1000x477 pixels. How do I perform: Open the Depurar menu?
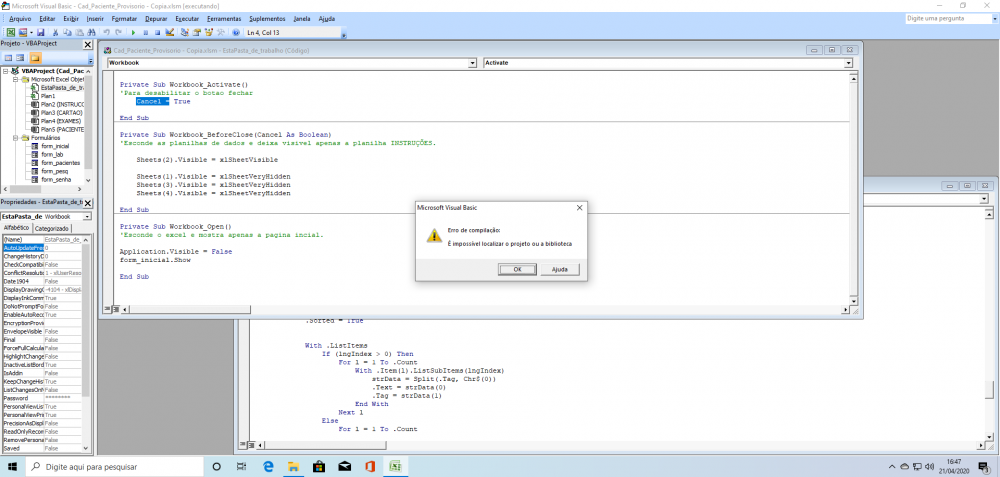click(155, 19)
